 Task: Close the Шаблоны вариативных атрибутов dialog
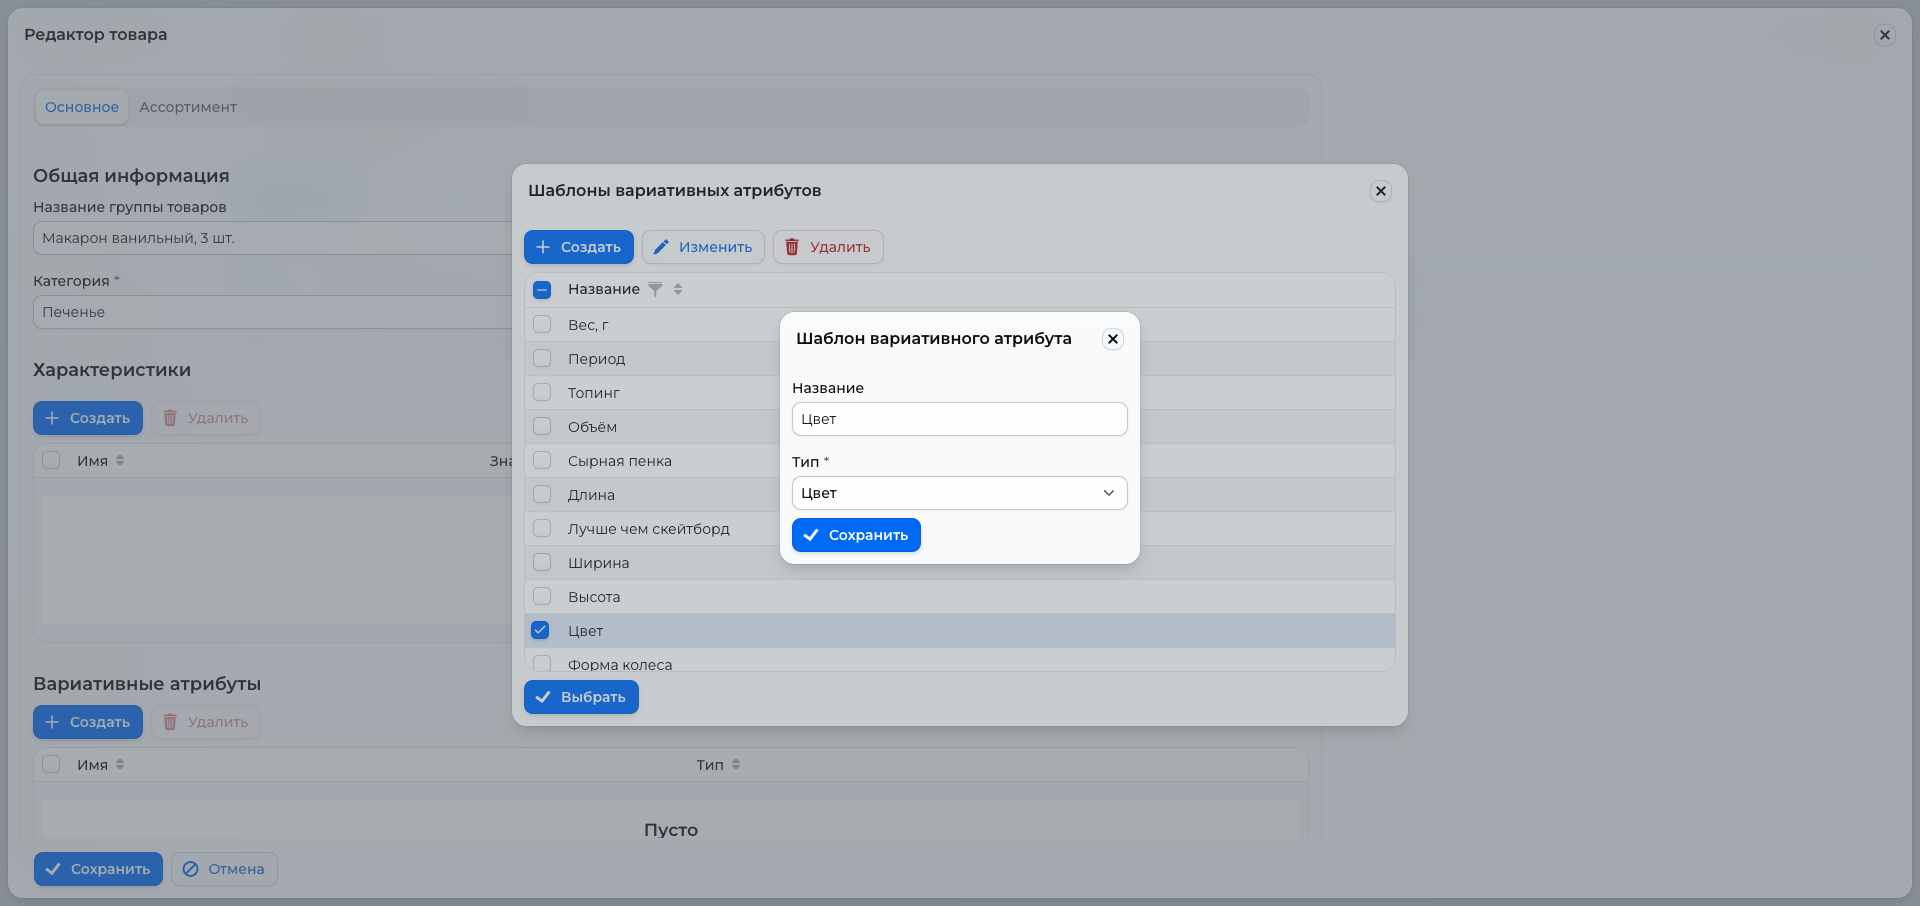pyautogui.click(x=1380, y=191)
